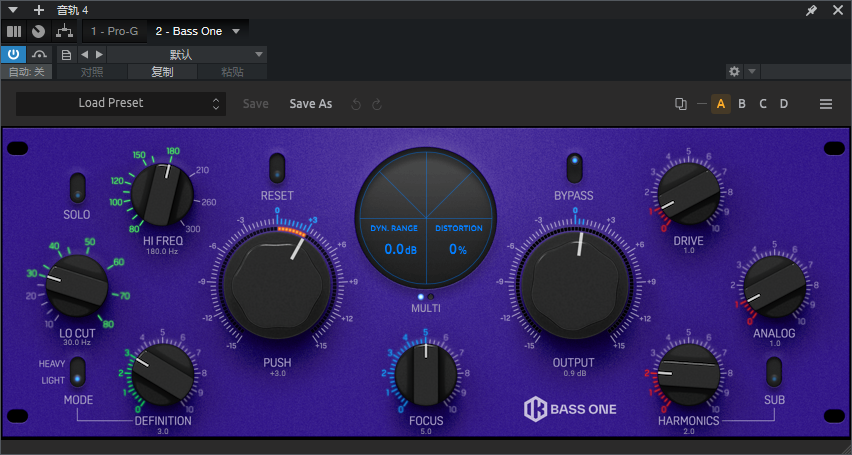Click the Save preset button
Screen dimensions: 852x455
(255, 104)
